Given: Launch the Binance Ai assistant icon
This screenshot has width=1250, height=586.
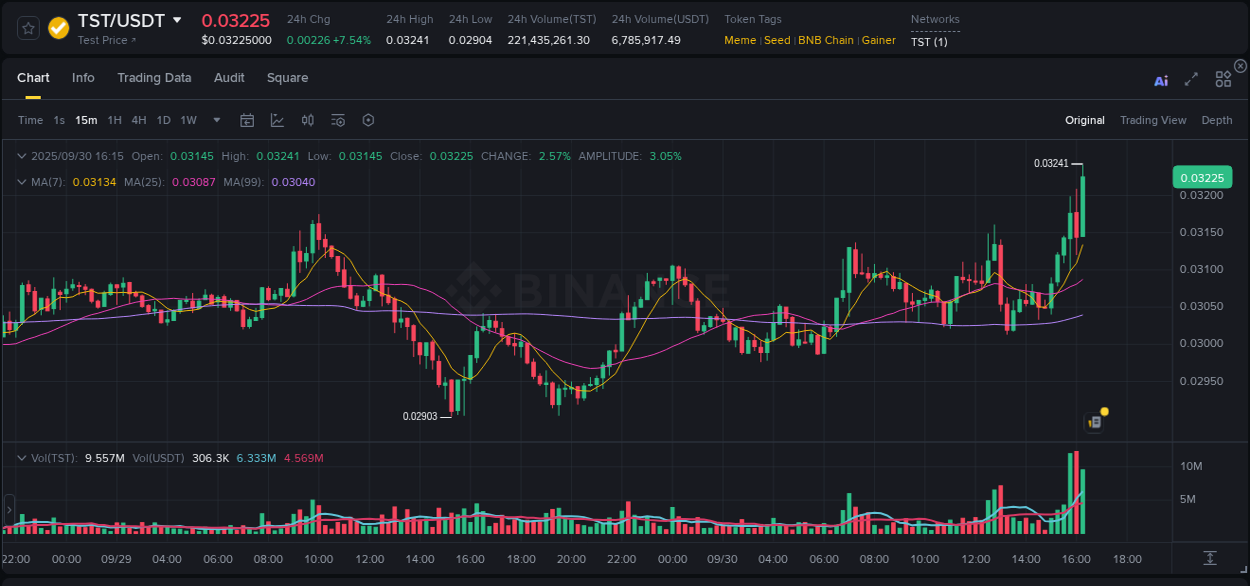Looking at the screenshot, I should 1161,80.
